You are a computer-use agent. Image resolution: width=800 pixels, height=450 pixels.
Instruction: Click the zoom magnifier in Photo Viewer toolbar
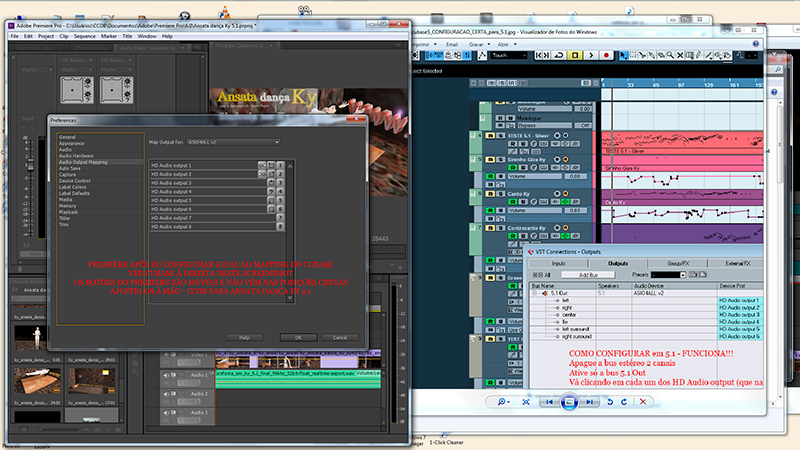click(502, 401)
